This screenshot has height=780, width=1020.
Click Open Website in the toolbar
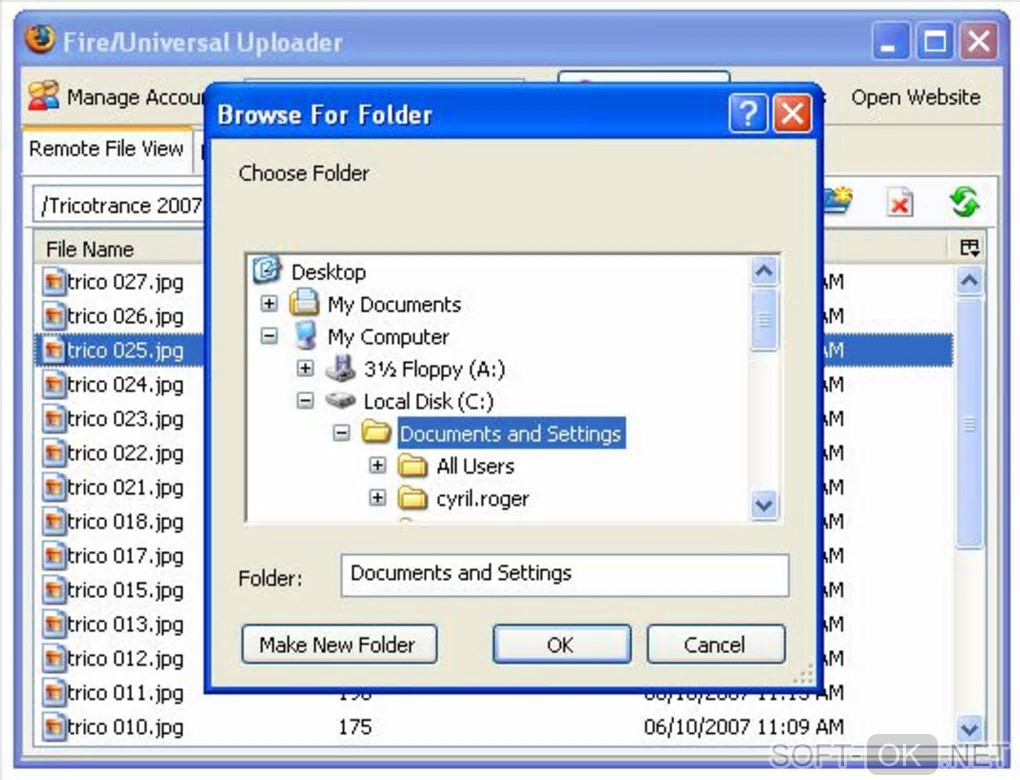click(x=915, y=97)
